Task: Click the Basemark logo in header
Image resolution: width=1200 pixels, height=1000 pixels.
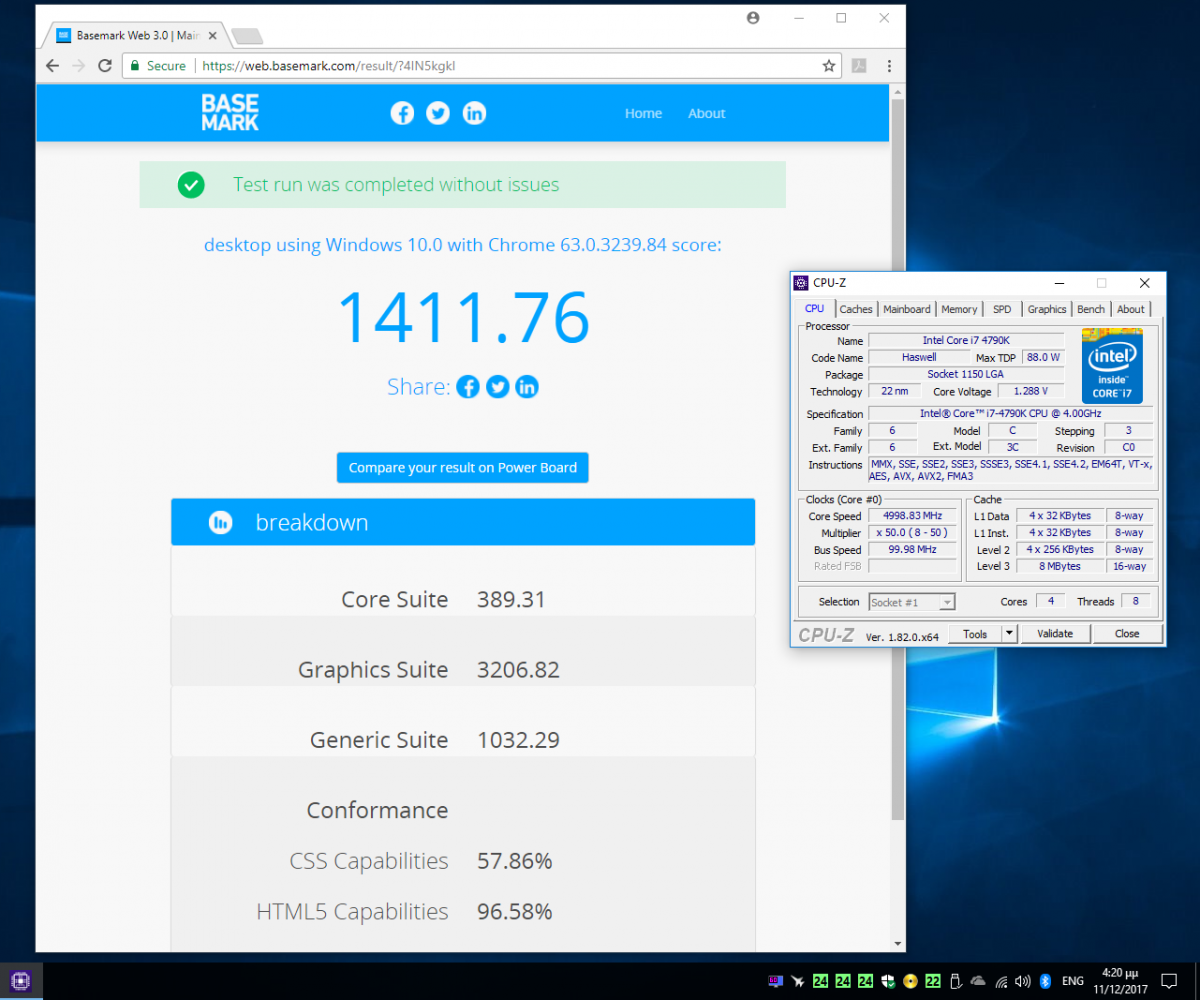Action: [230, 113]
